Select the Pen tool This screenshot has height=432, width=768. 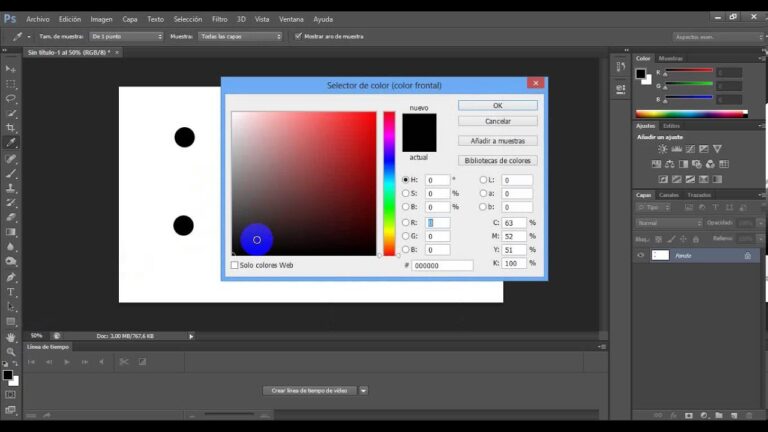click(10, 277)
